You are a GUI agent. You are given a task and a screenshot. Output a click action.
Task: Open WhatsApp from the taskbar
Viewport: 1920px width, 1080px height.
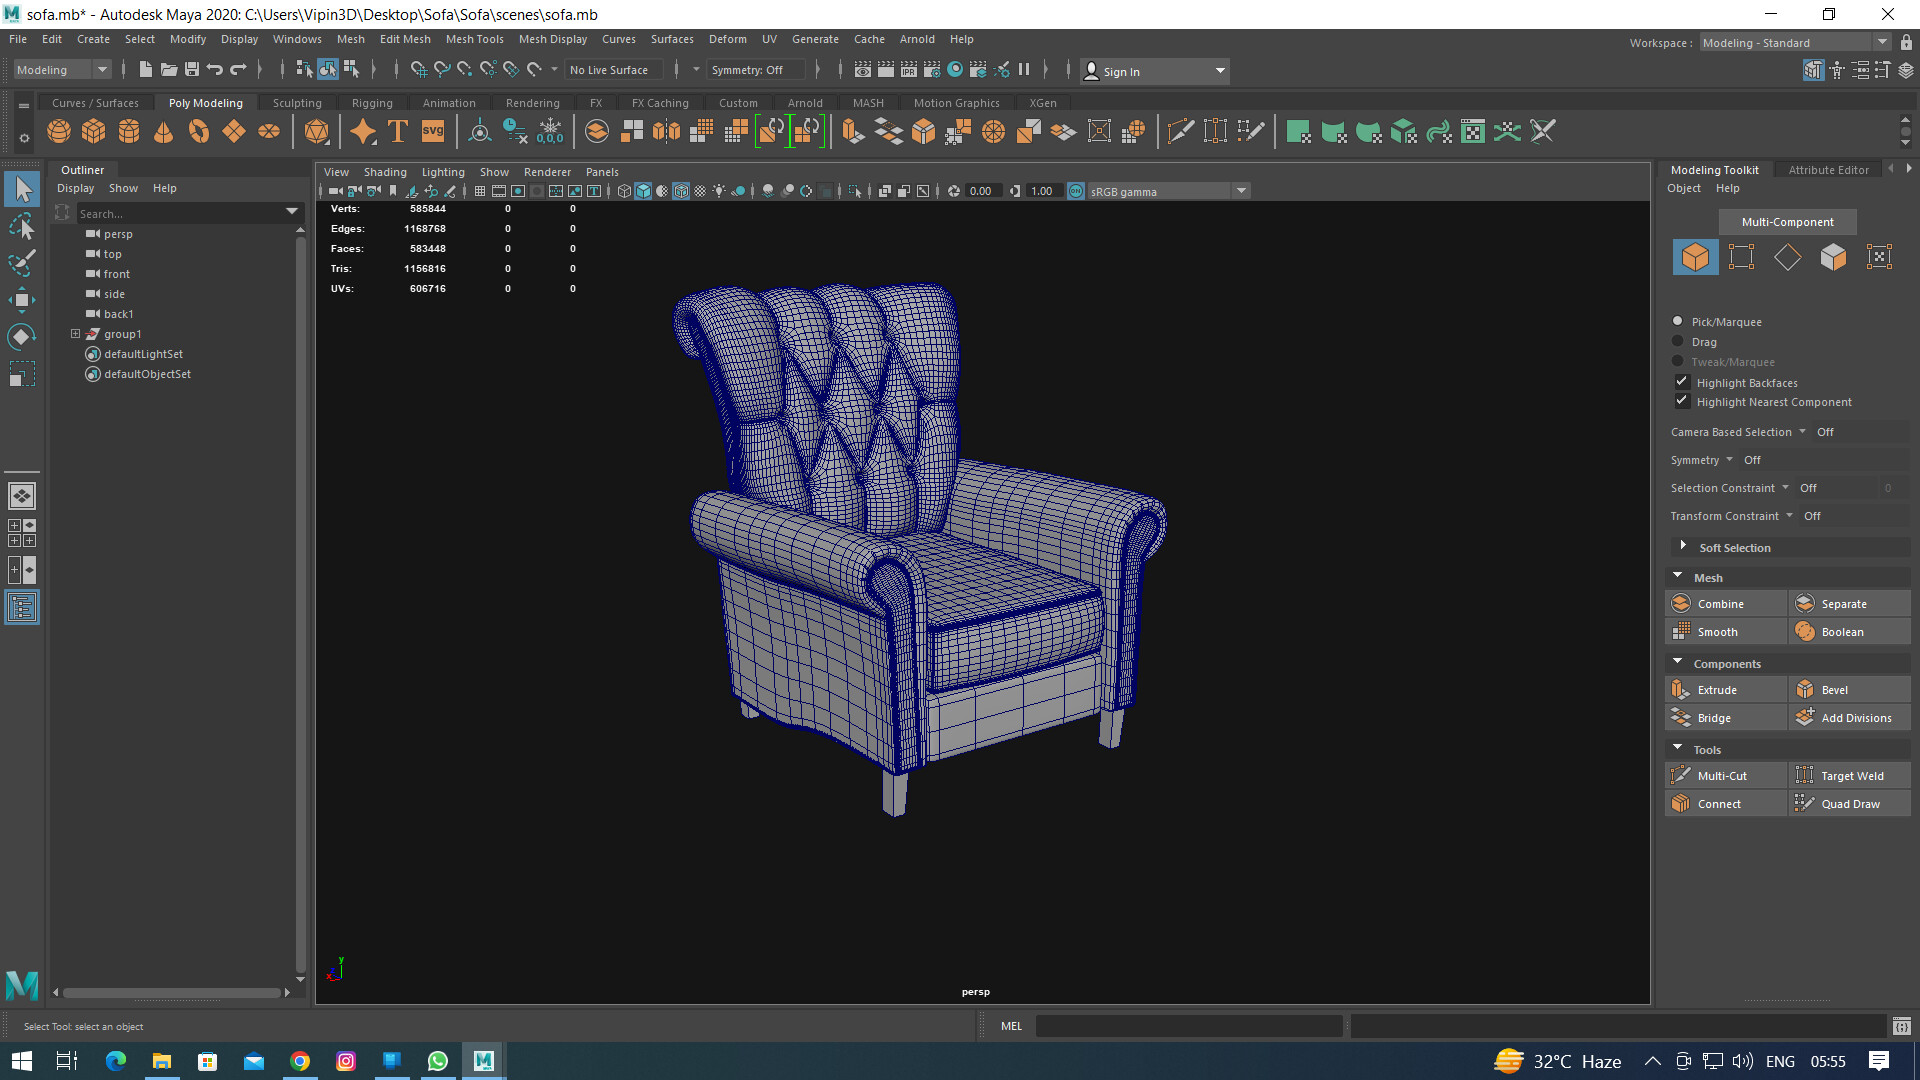point(437,1061)
